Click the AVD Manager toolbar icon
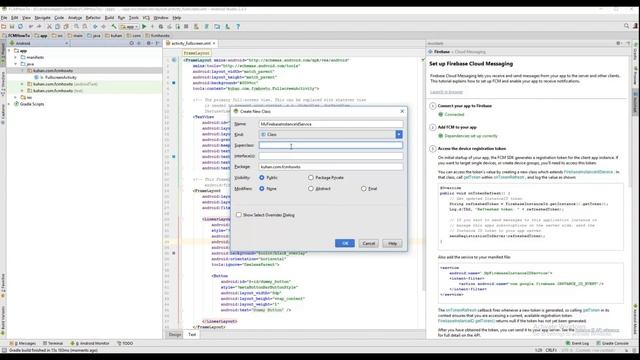Image resolution: width=640 pixels, height=360 pixels. [196, 27]
